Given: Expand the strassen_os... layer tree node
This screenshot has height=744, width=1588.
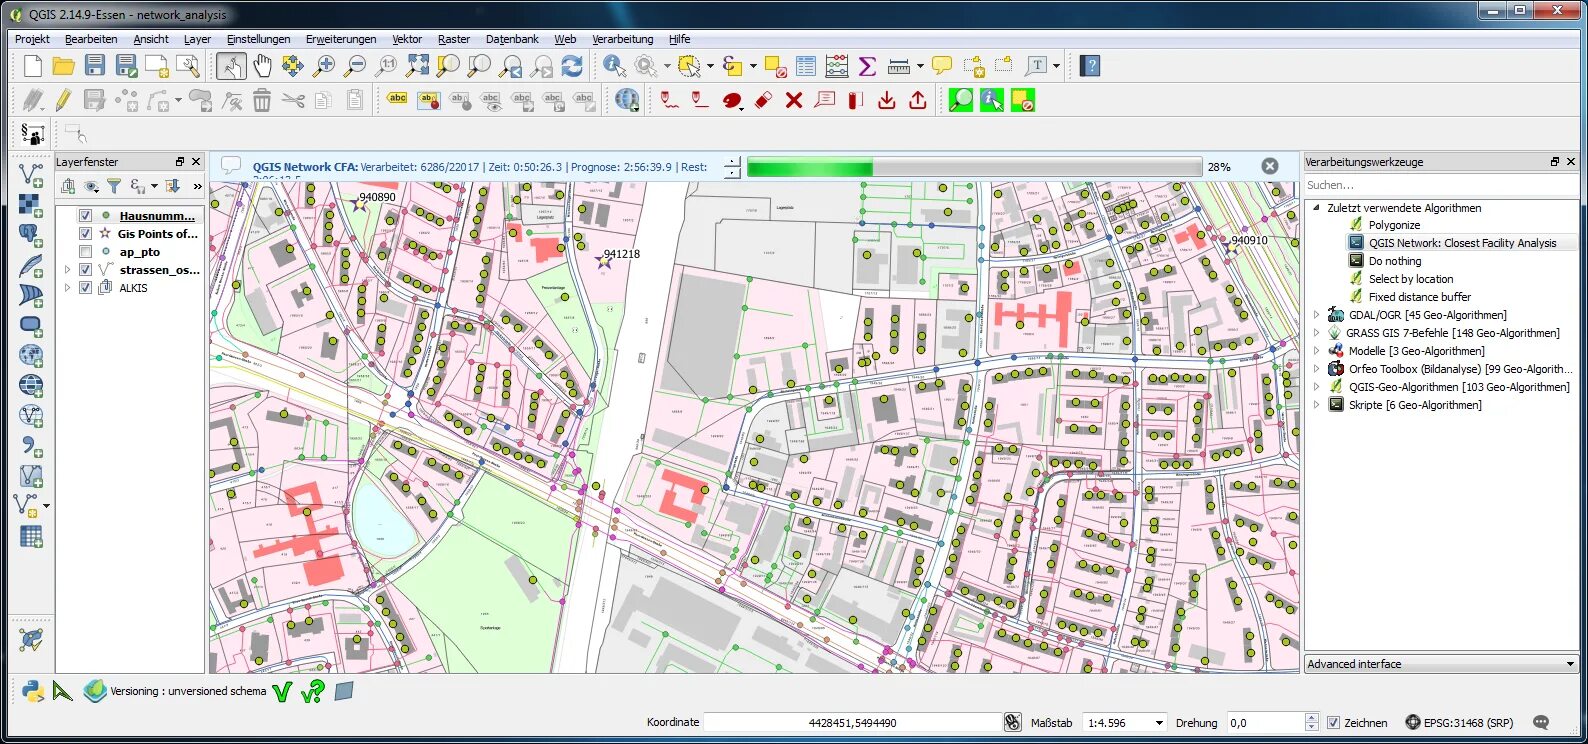Looking at the screenshot, I should click(x=67, y=270).
